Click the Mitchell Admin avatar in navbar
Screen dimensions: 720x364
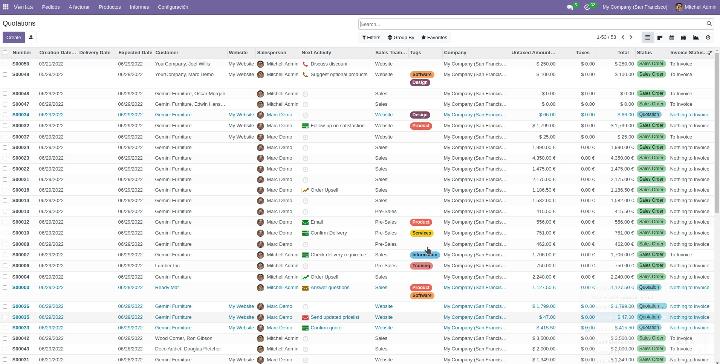point(679,7)
